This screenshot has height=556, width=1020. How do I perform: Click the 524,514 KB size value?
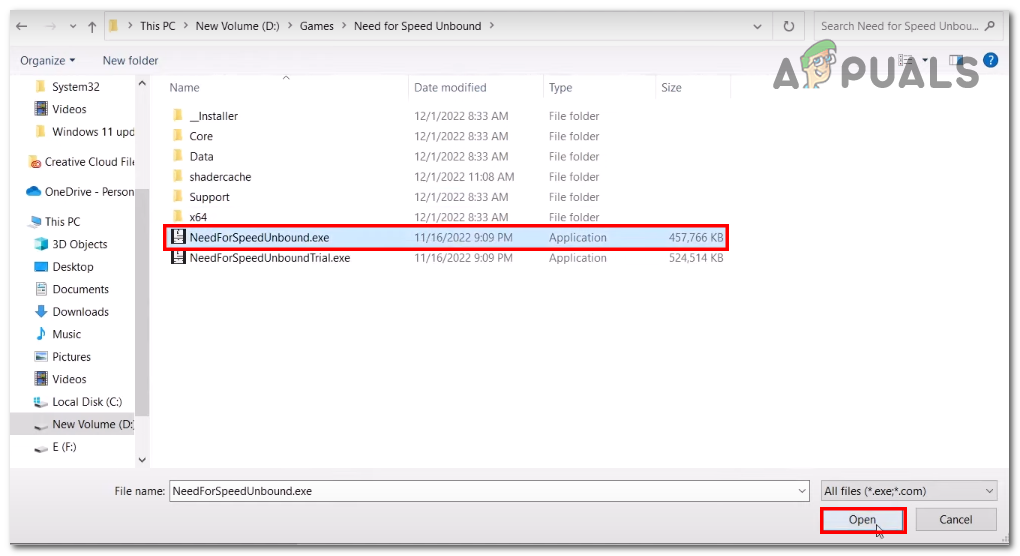coord(696,258)
